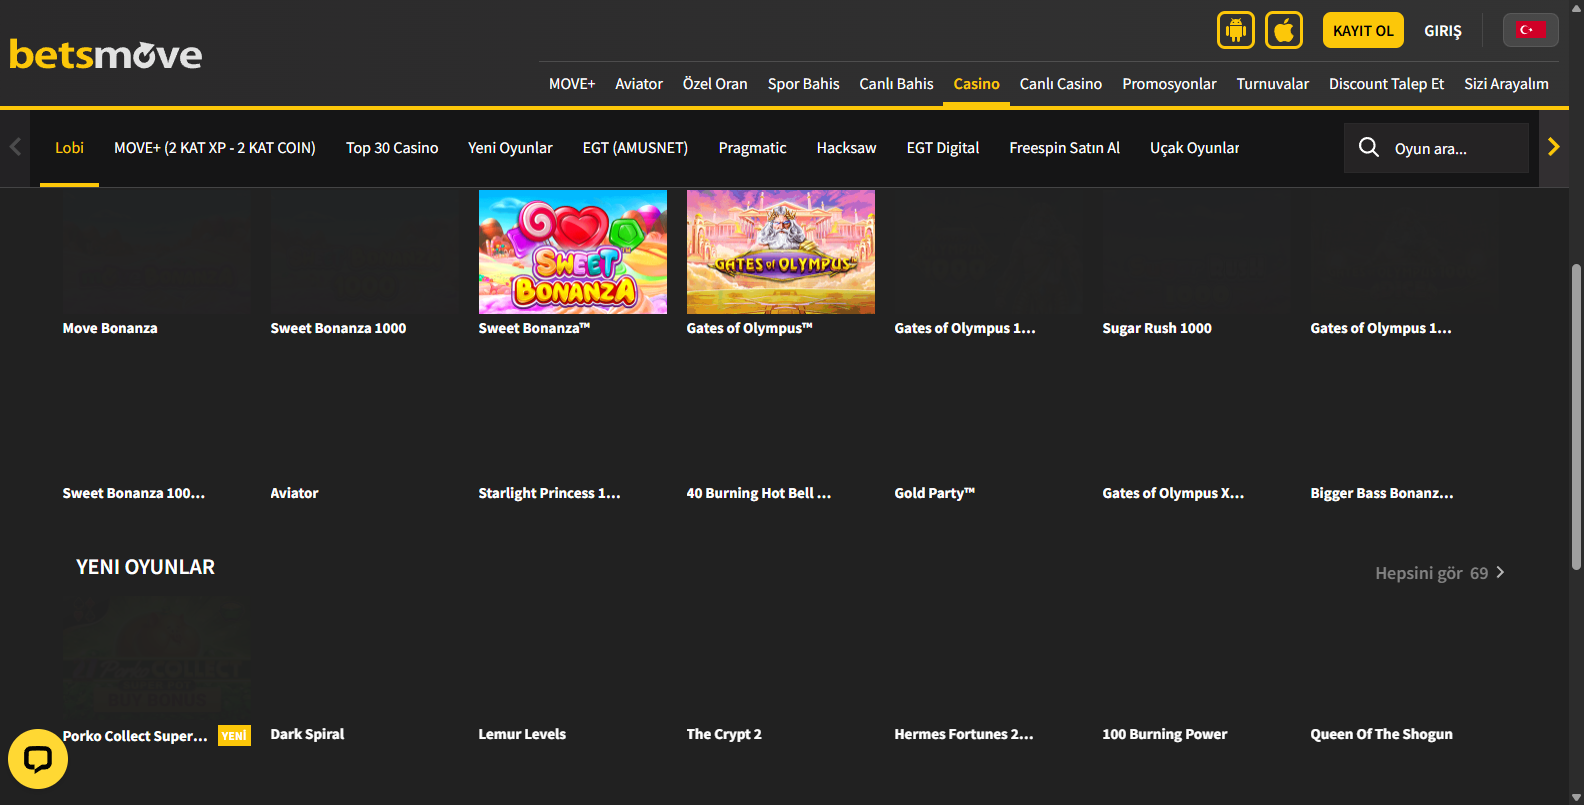This screenshot has width=1584, height=805.
Task: Click the search magnifier icon
Action: (x=1368, y=148)
